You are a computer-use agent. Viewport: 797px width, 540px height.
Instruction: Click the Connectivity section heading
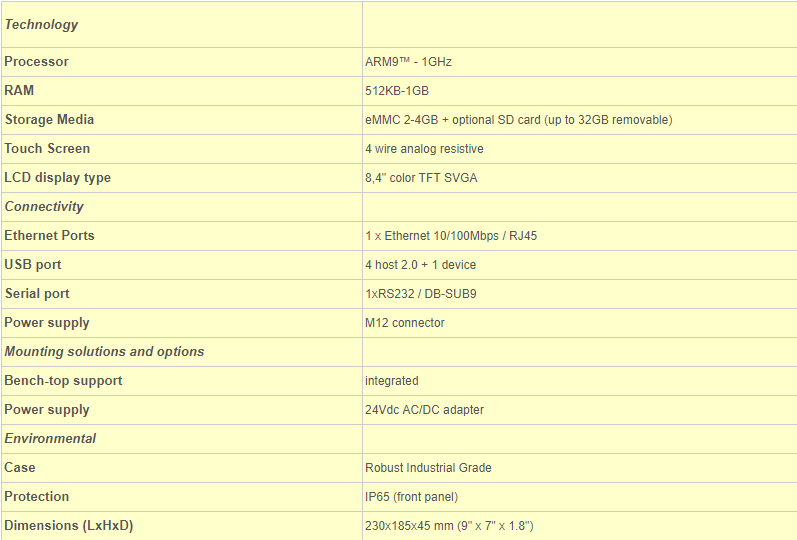coord(44,207)
